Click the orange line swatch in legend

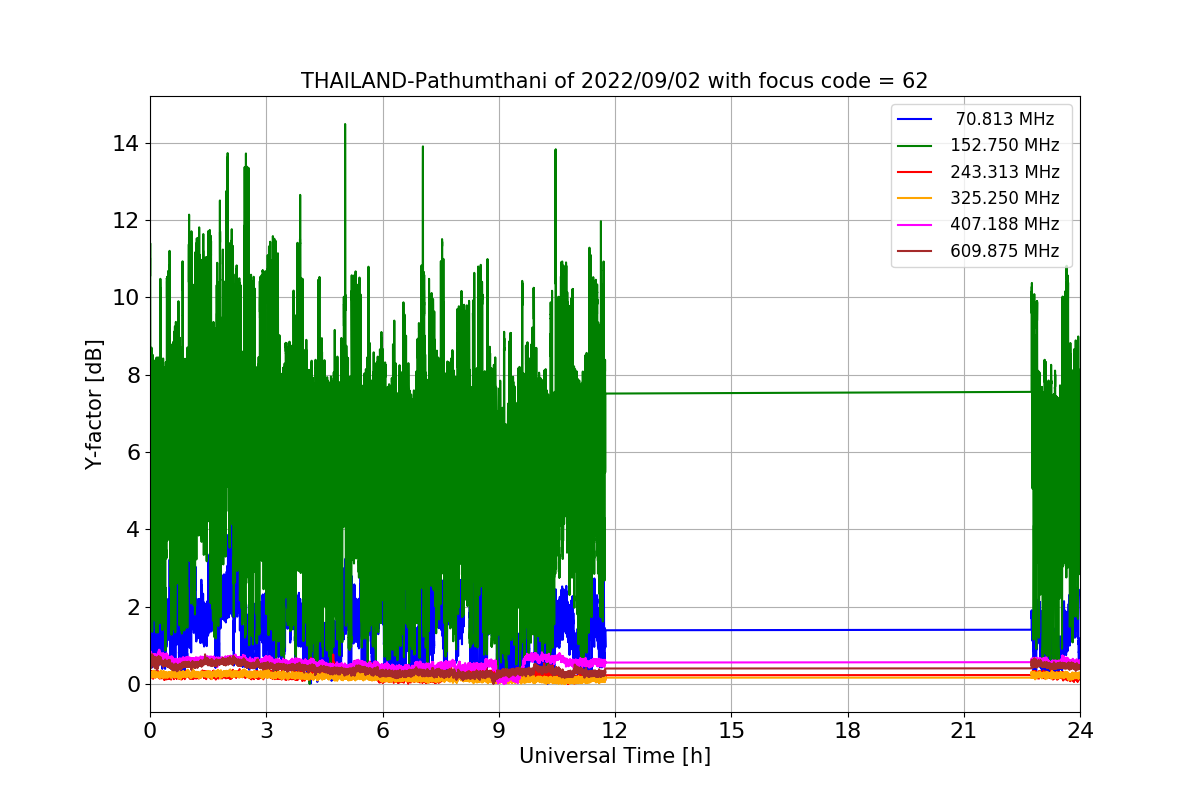click(x=915, y=199)
